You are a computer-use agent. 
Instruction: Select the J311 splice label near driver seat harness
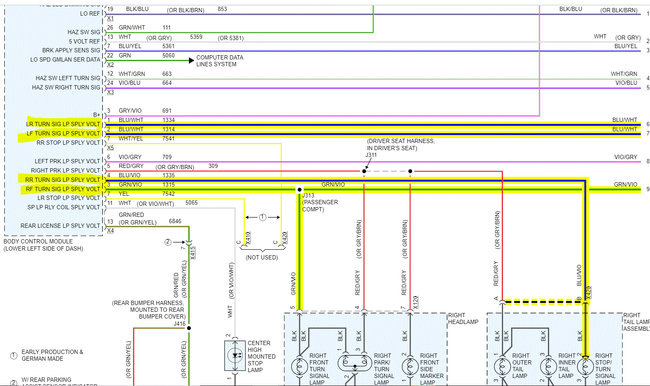point(371,155)
